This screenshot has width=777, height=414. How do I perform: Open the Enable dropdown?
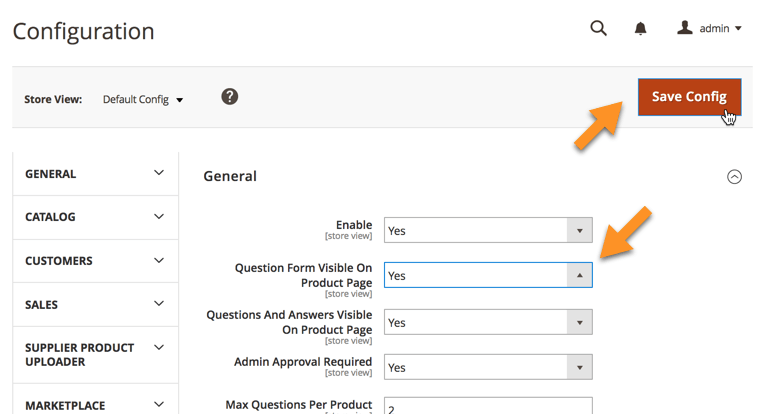(x=488, y=231)
